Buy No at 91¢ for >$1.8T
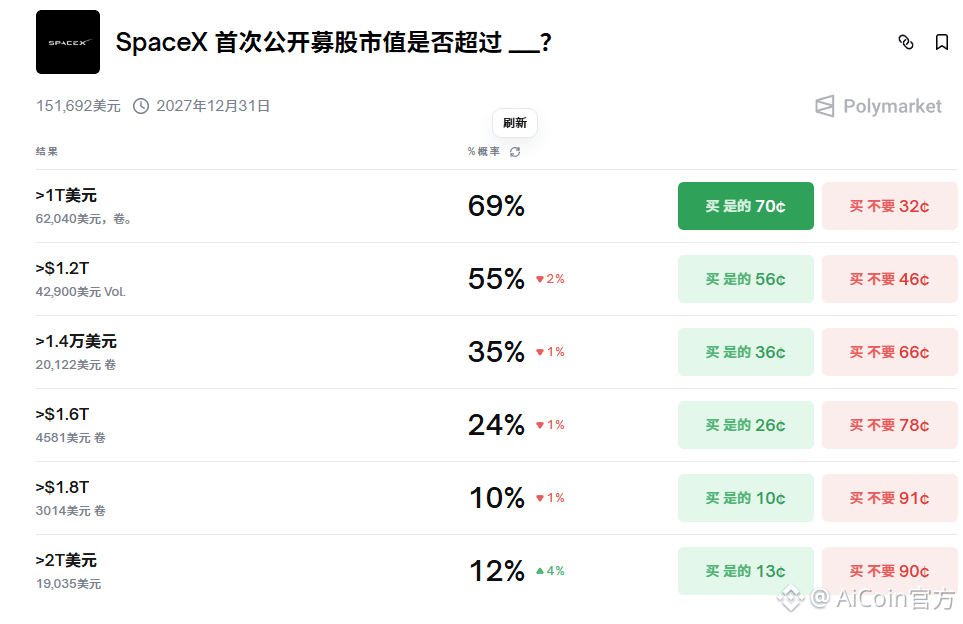963x624 pixels. (889, 498)
